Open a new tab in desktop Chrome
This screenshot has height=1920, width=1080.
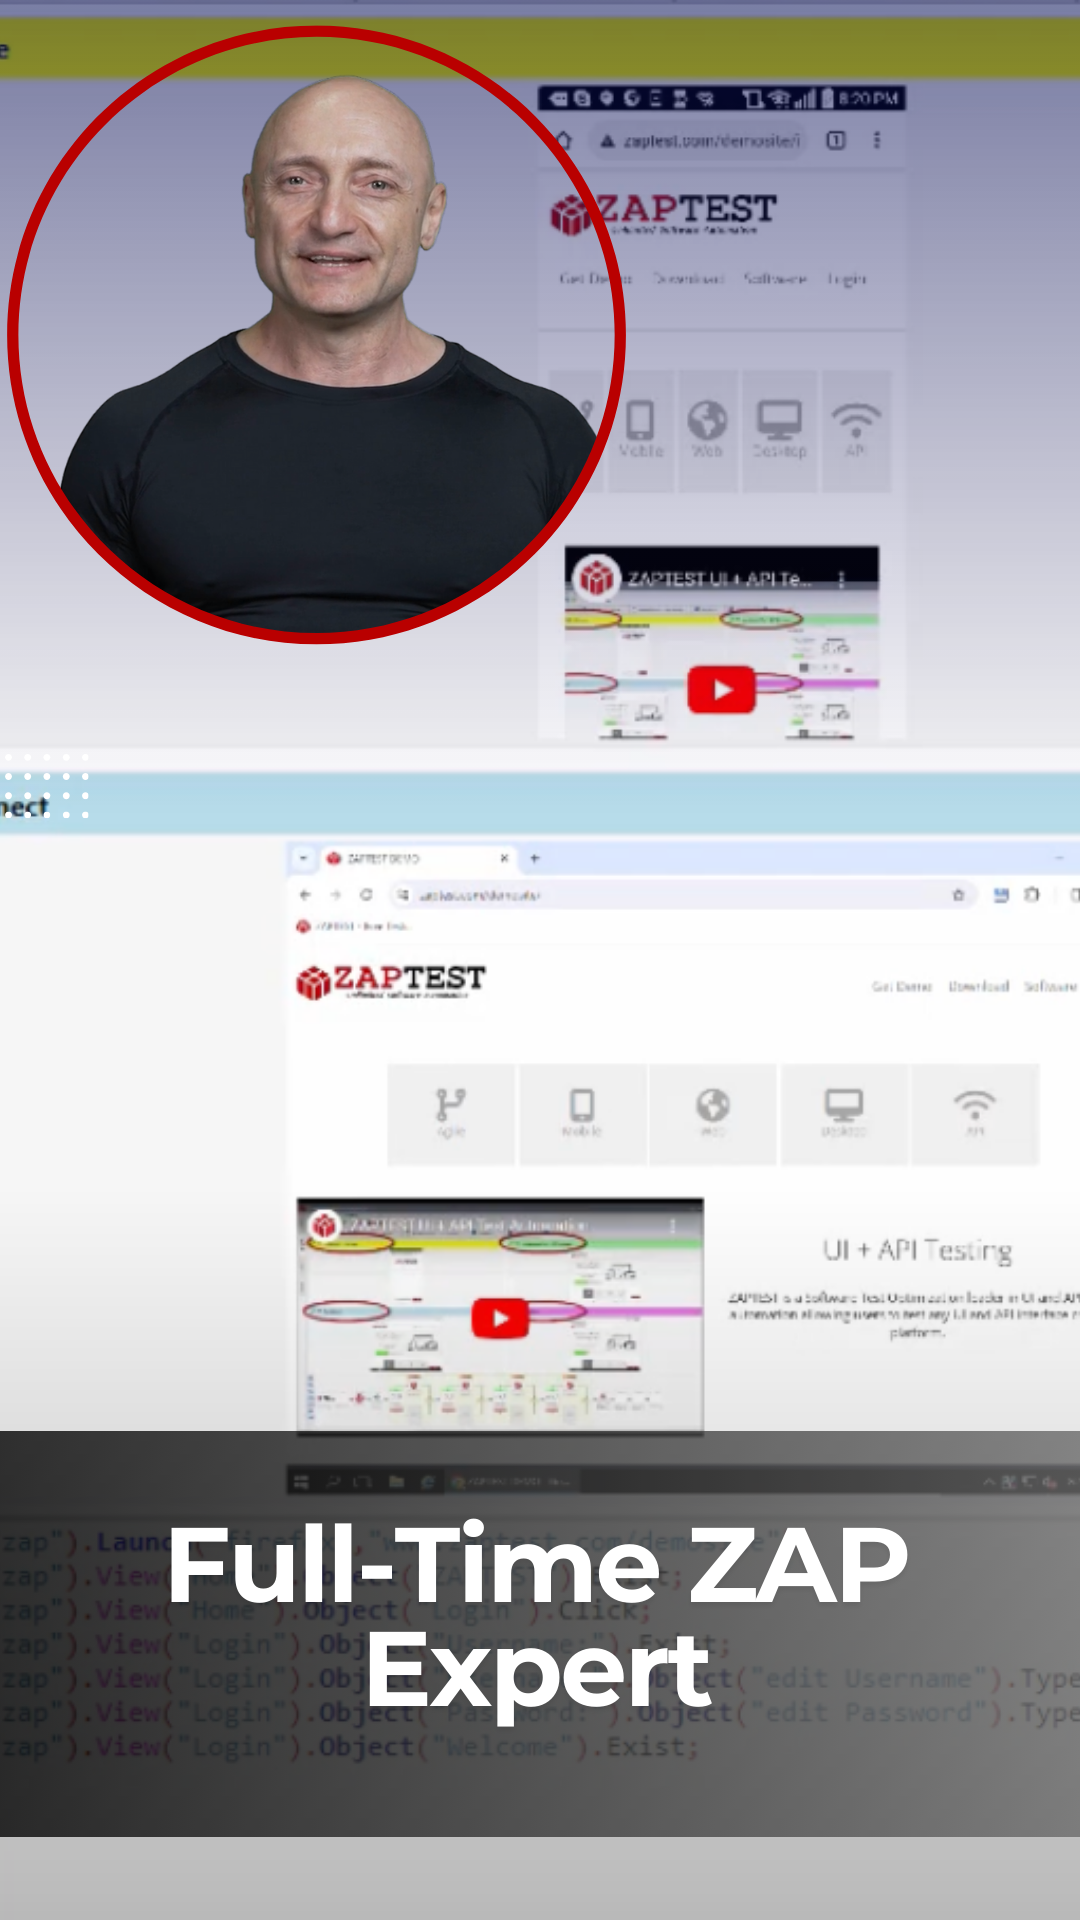(x=535, y=858)
